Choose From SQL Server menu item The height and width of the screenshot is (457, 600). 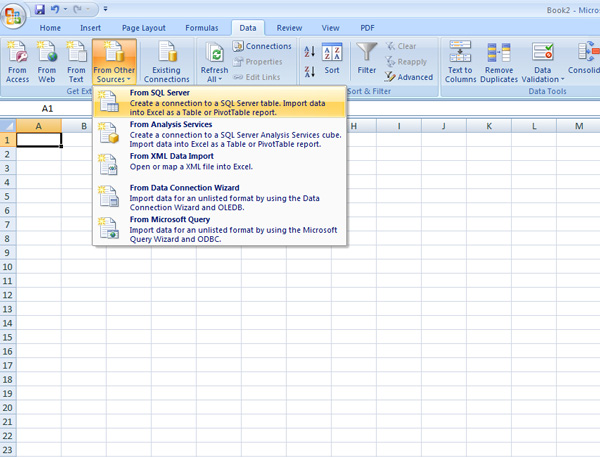(x=220, y=102)
